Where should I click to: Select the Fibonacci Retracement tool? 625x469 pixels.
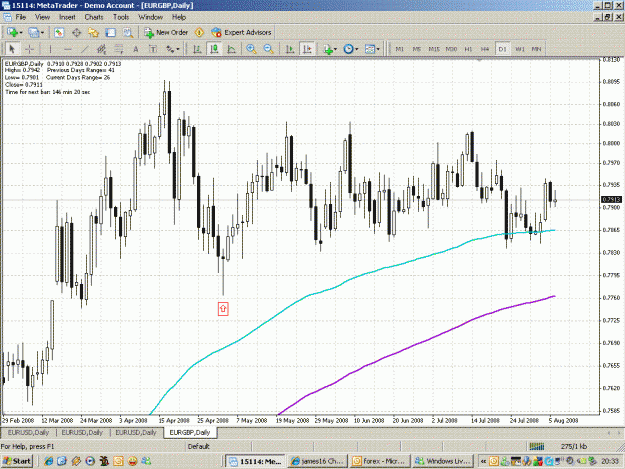[118, 49]
